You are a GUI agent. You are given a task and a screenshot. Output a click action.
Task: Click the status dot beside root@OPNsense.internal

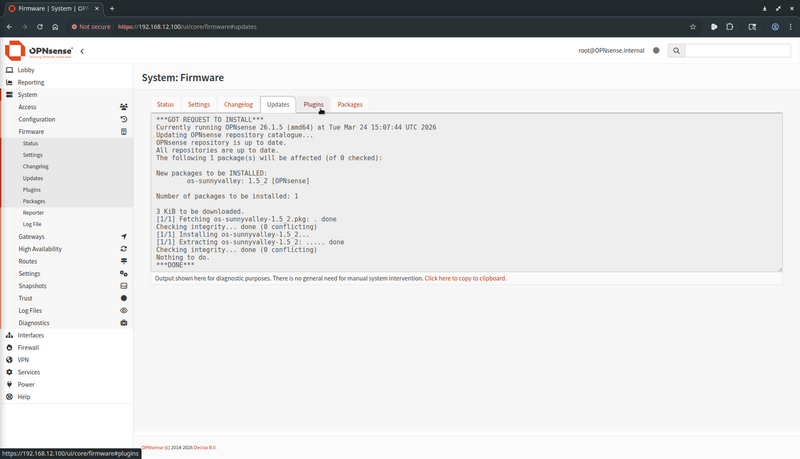coord(656,50)
